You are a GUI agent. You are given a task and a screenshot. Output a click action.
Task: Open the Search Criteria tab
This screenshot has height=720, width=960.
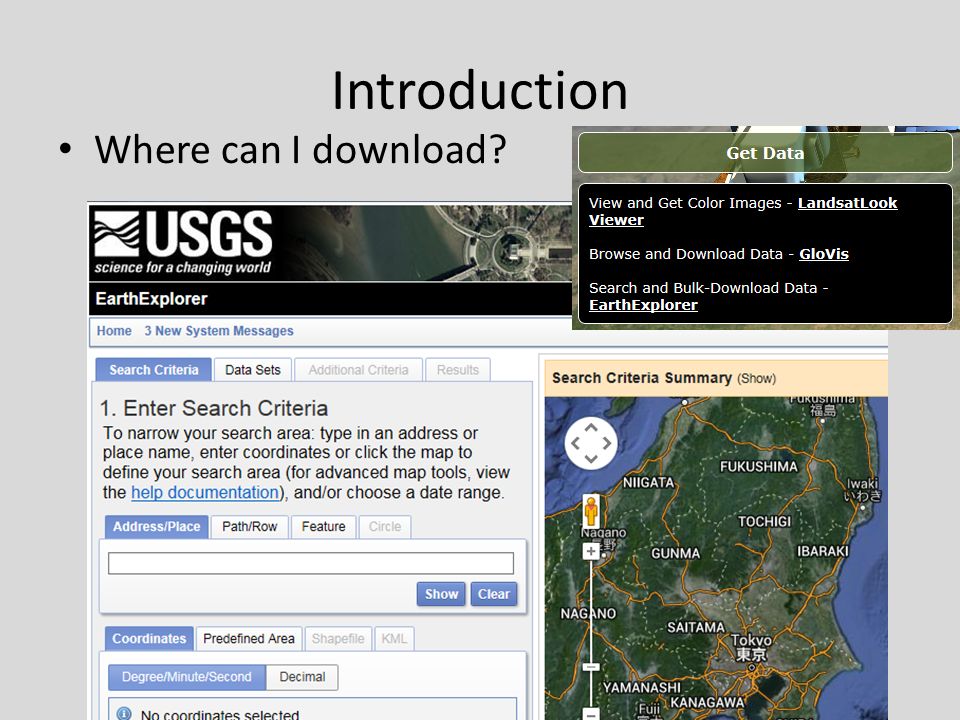pyautogui.click(x=154, y=370)
